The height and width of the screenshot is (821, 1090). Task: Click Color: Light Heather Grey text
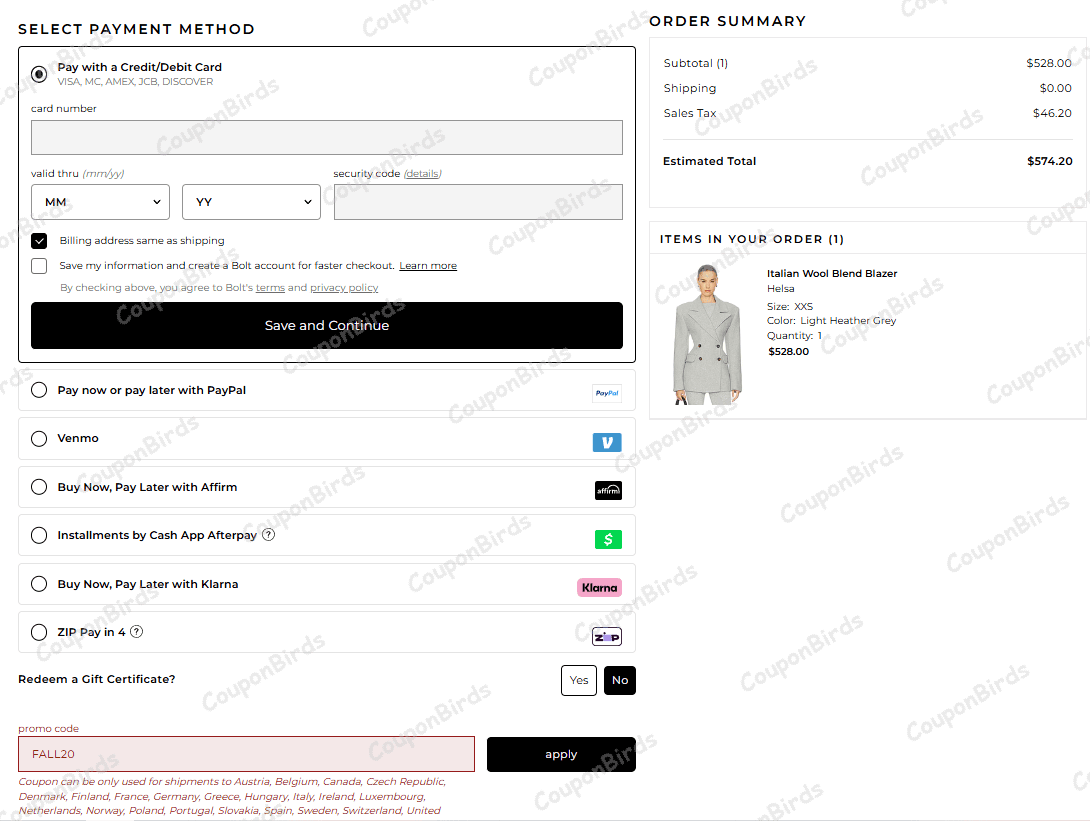point(831,320)
